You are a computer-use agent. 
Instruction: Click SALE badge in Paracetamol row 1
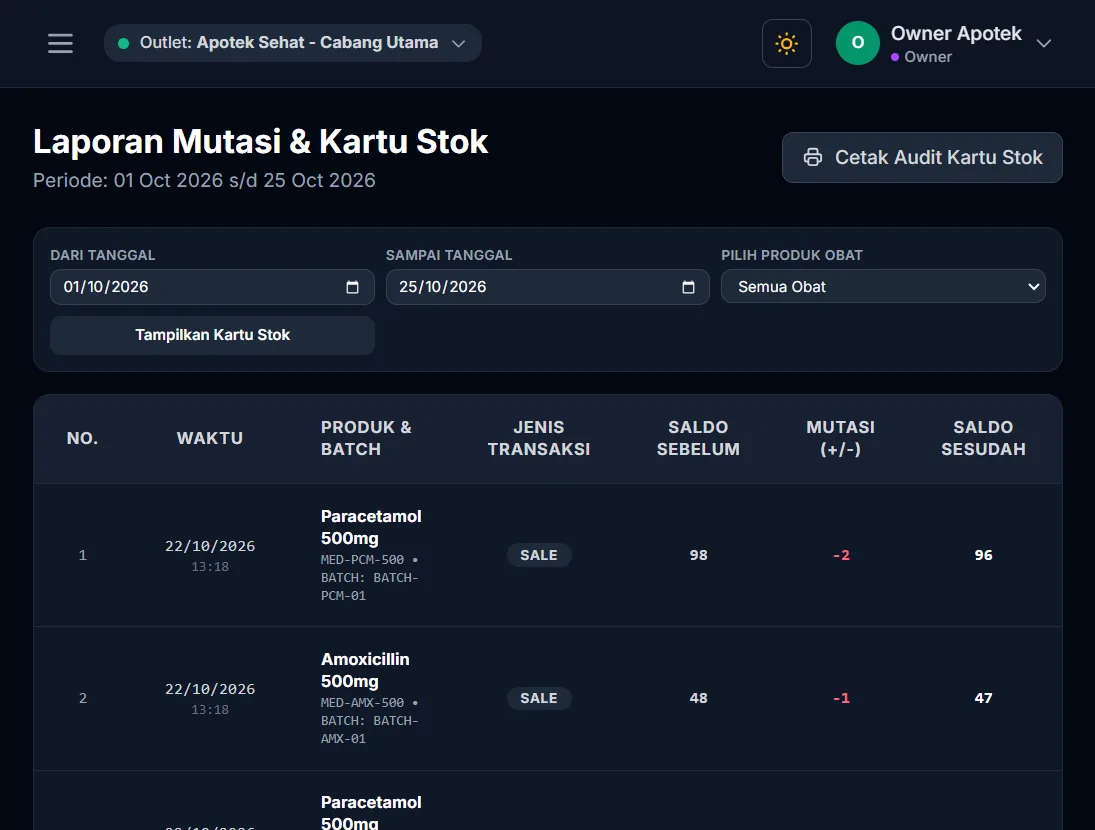538,555
